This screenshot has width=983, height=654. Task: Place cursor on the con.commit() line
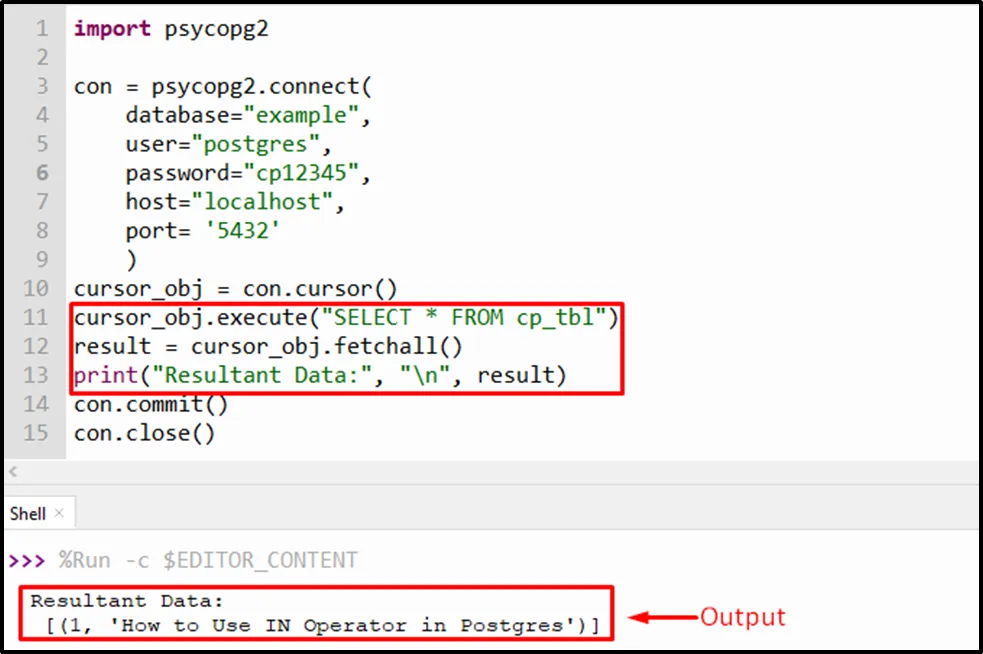tap(150, 405)
